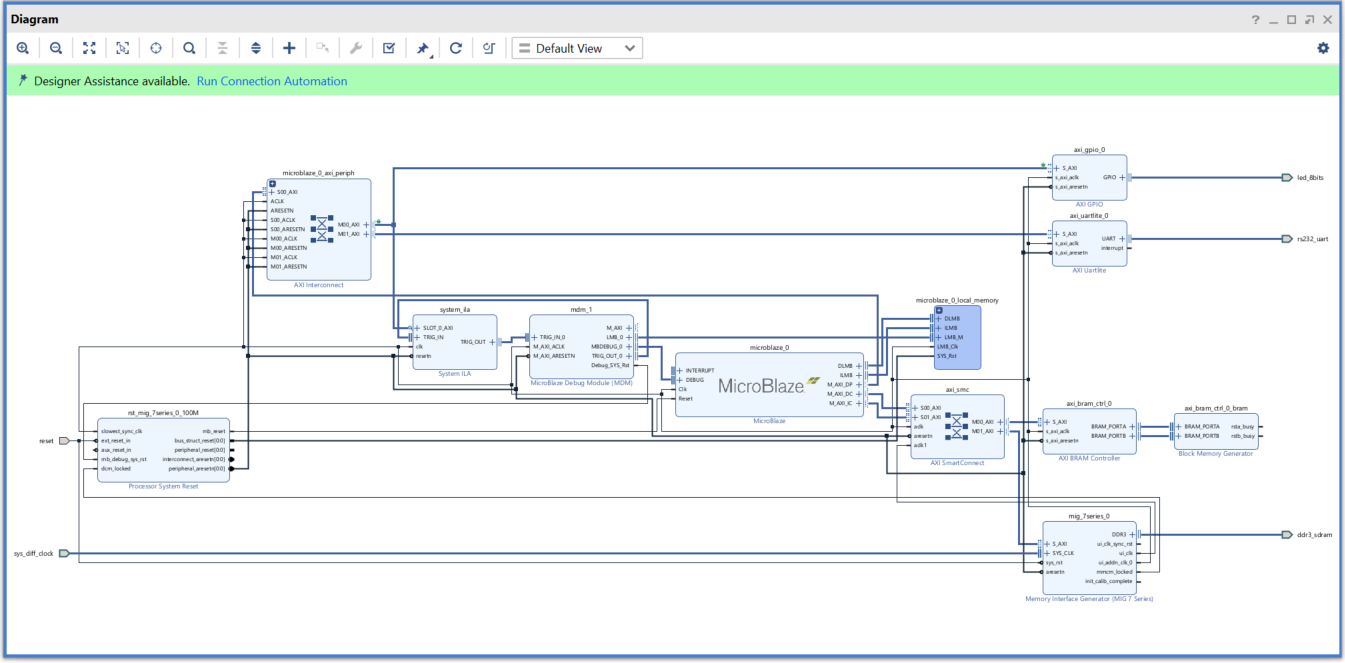Click the led_8bits external output port
The height and width of the screenshot is (663, 1345).
1287,178
